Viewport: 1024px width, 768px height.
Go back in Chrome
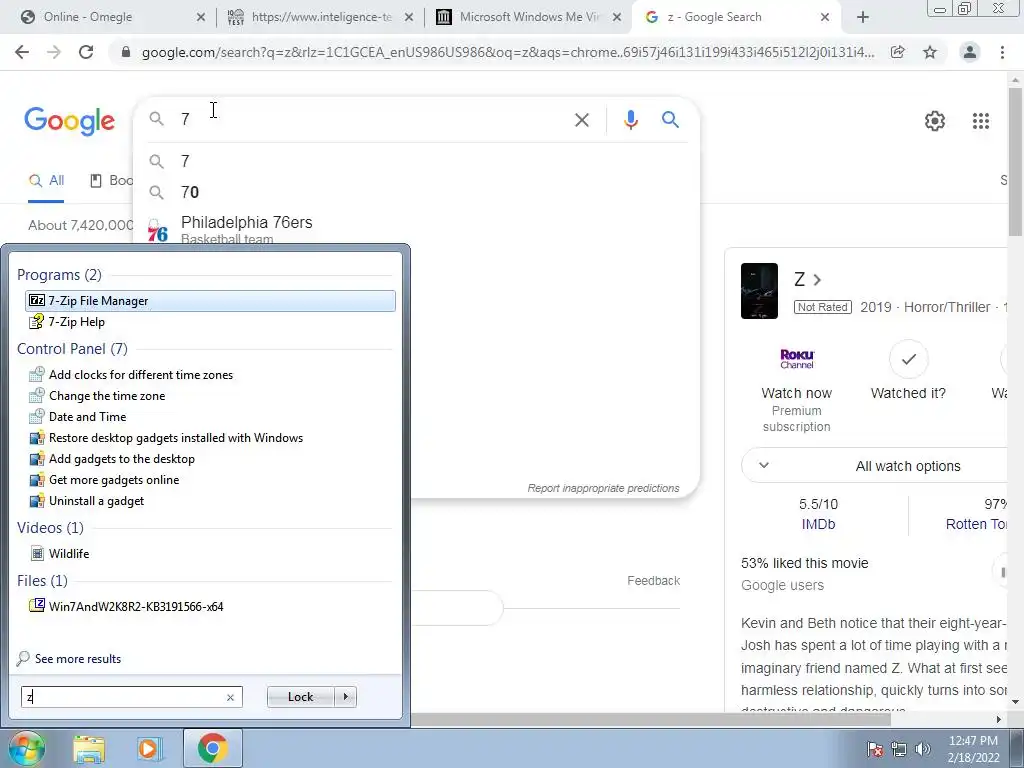click(22, 52)
